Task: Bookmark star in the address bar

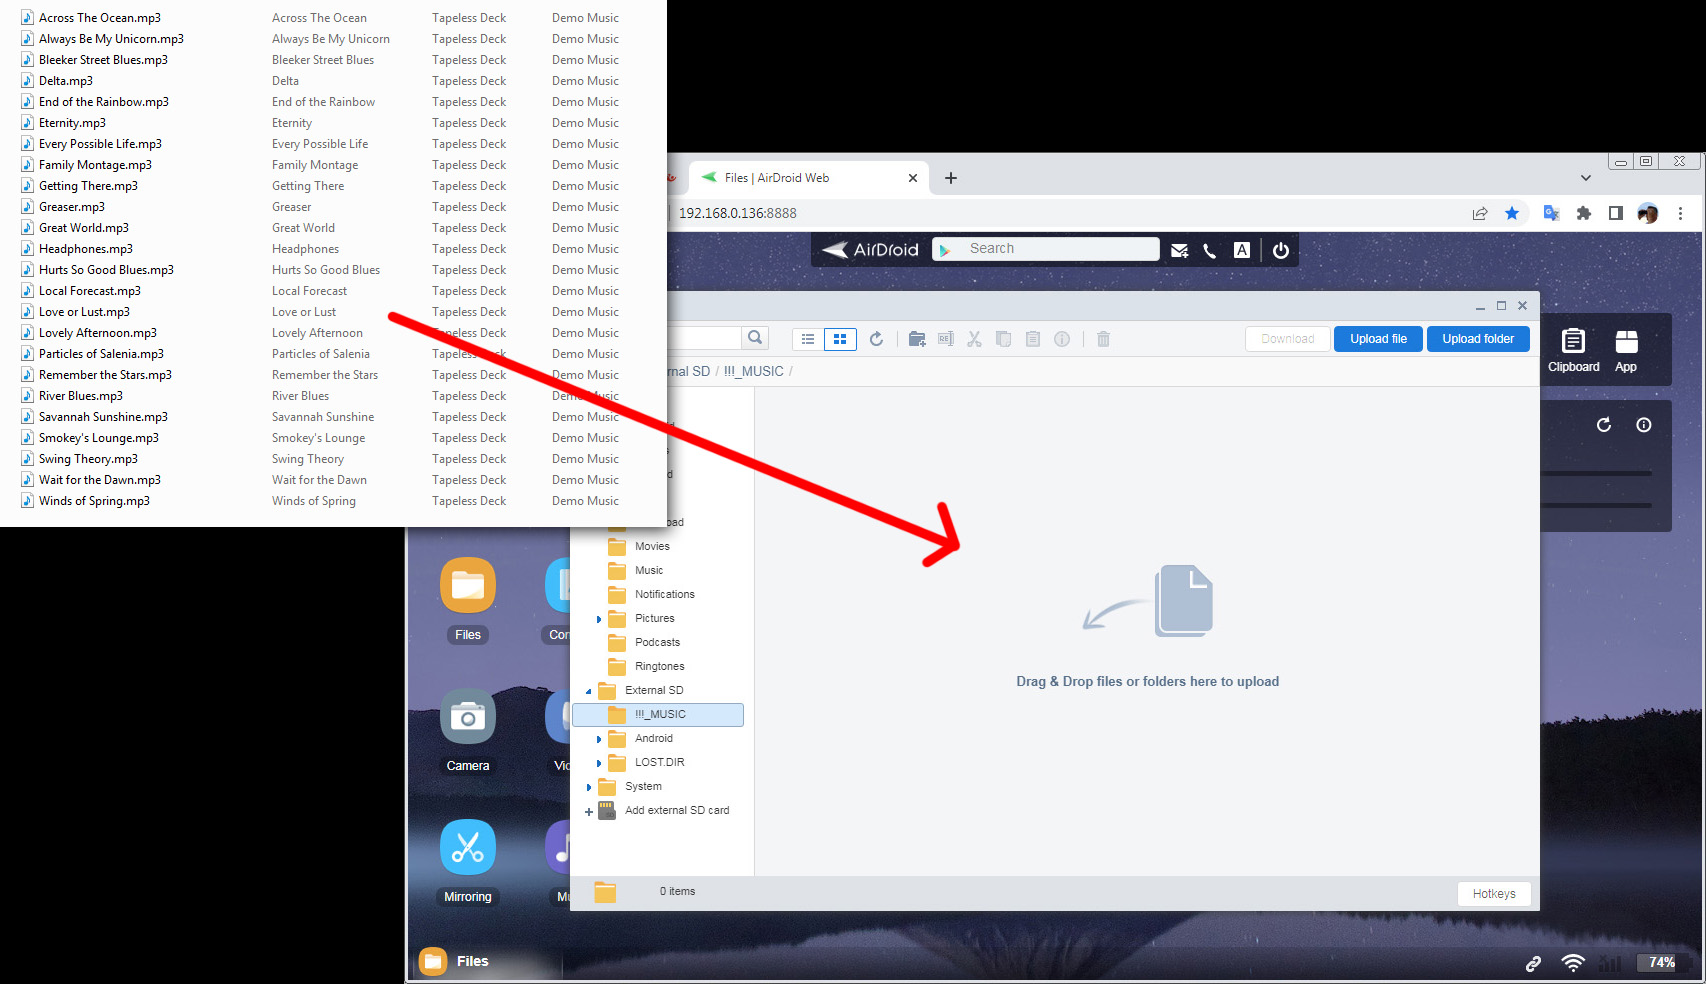Action: point(1512,213)
